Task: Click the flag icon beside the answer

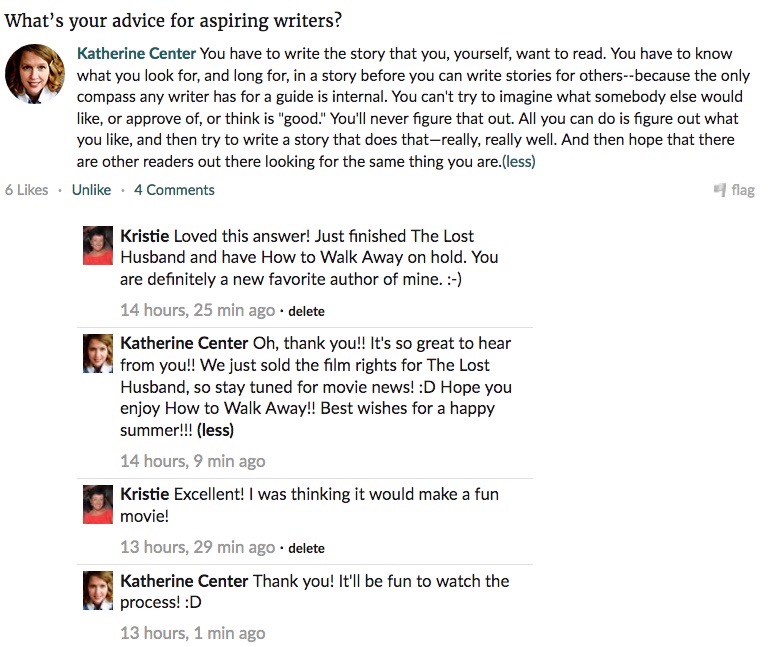Action: (x=719, y=190)
